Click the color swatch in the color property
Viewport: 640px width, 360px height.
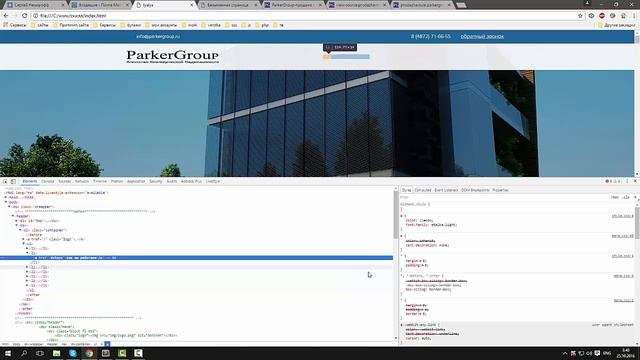tap(421, 220)
